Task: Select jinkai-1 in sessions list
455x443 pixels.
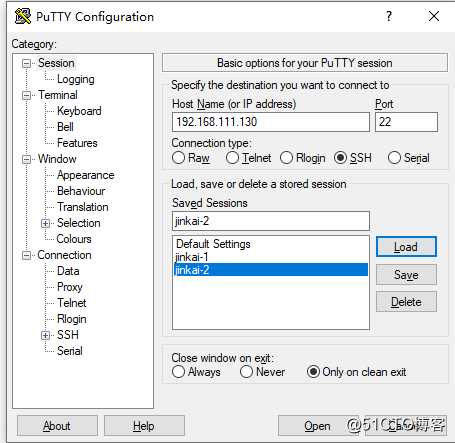Action: (x=271, y=257)
